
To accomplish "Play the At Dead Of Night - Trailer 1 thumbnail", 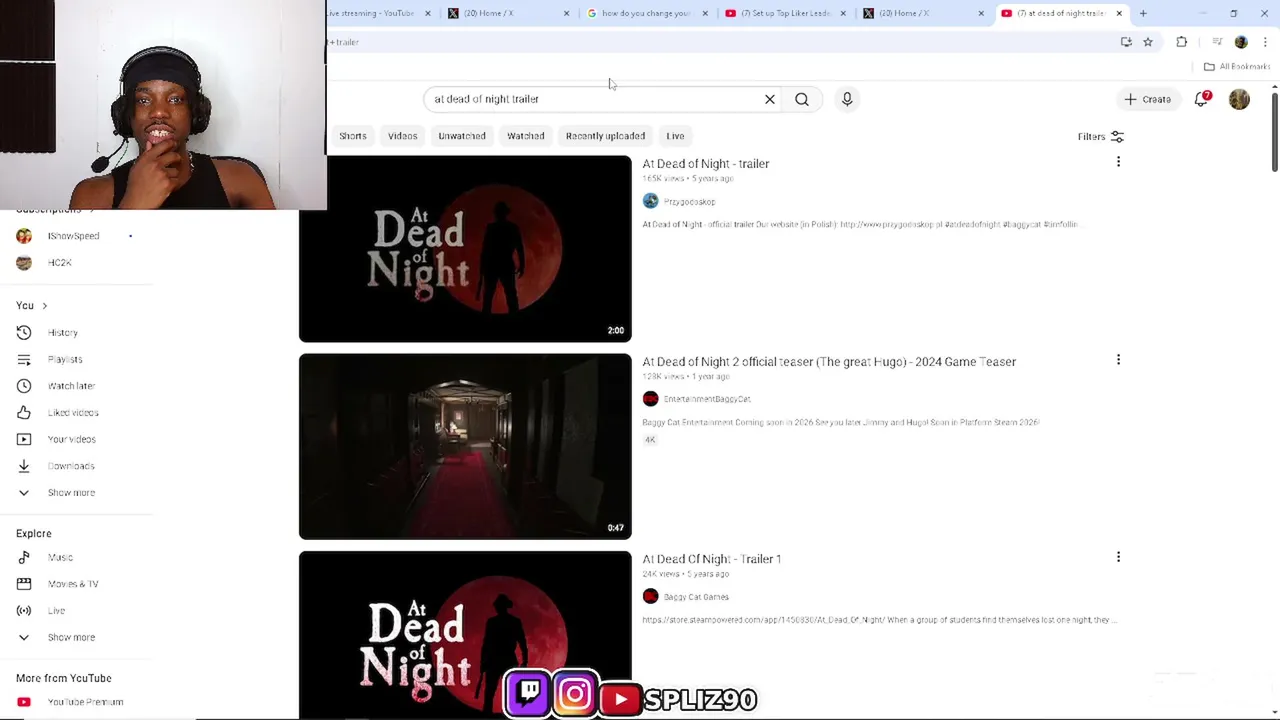I will [465, 635].
